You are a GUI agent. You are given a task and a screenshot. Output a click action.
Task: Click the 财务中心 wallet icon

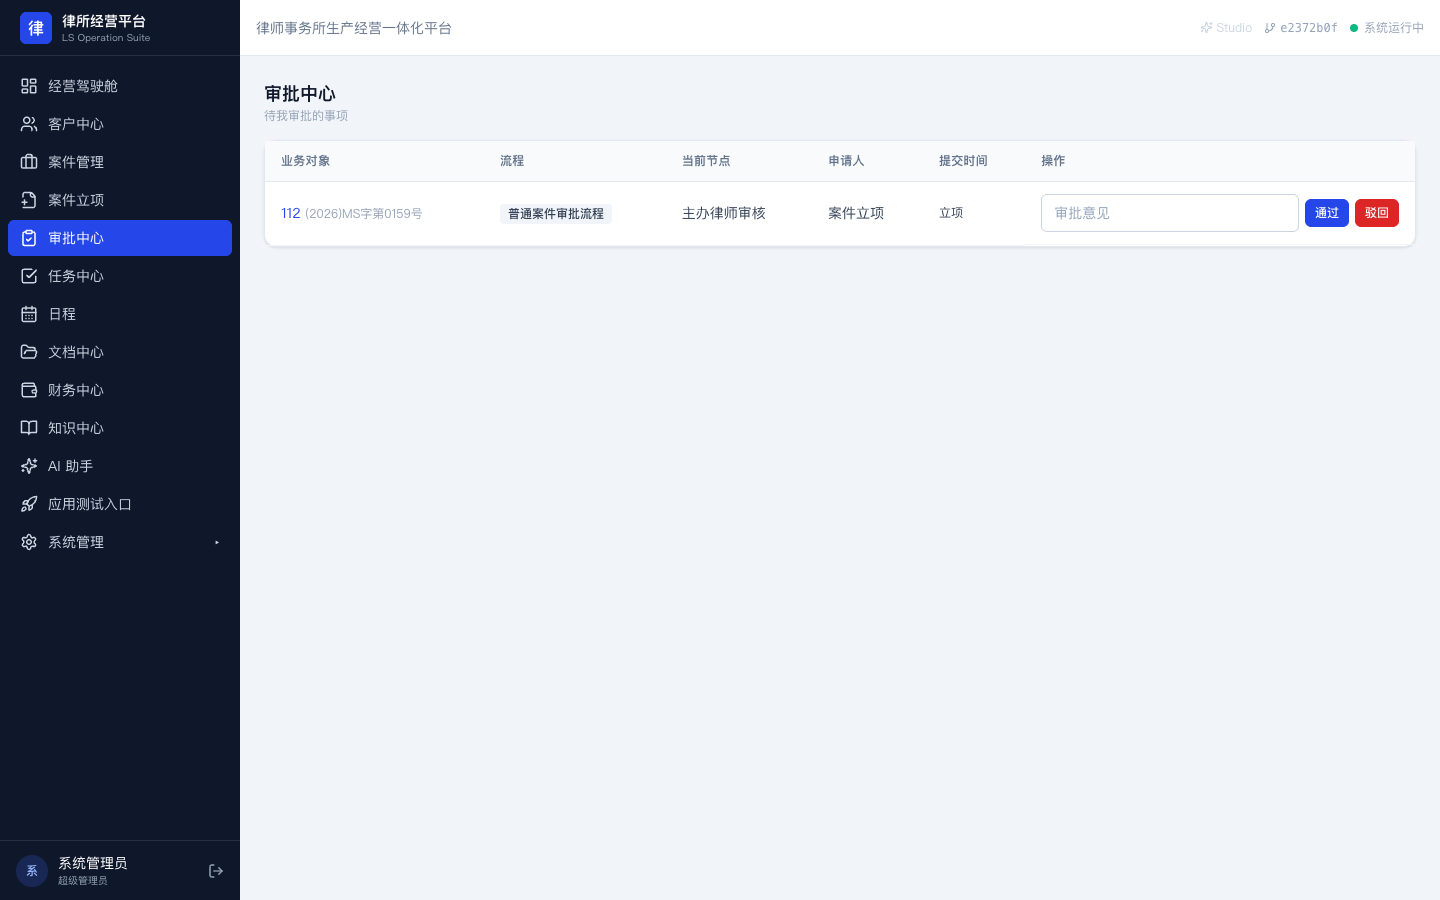[x=29, y=390]
